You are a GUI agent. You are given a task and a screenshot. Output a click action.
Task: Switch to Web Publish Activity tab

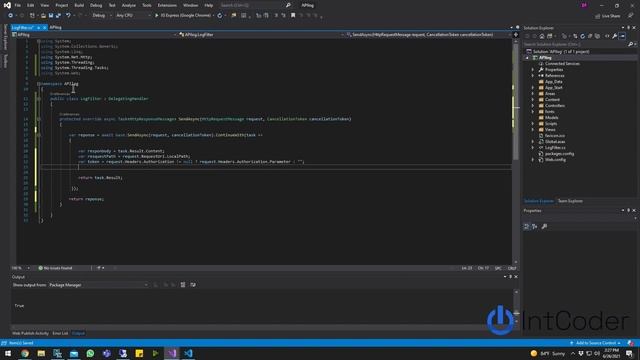[30, 333]
